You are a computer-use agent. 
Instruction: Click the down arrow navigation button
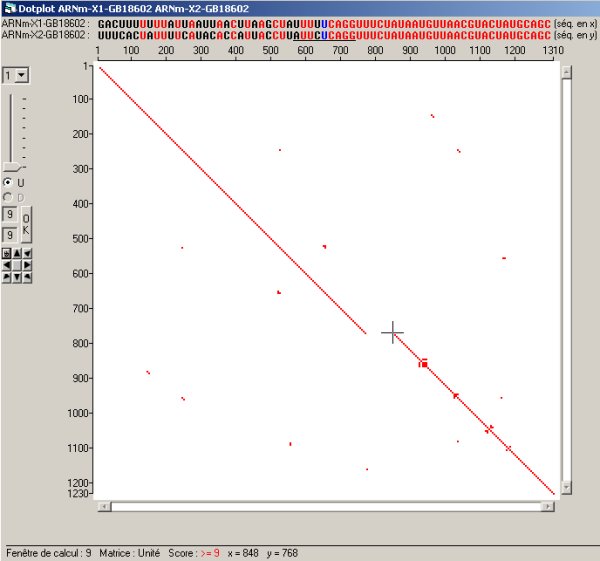click(16, 276)
